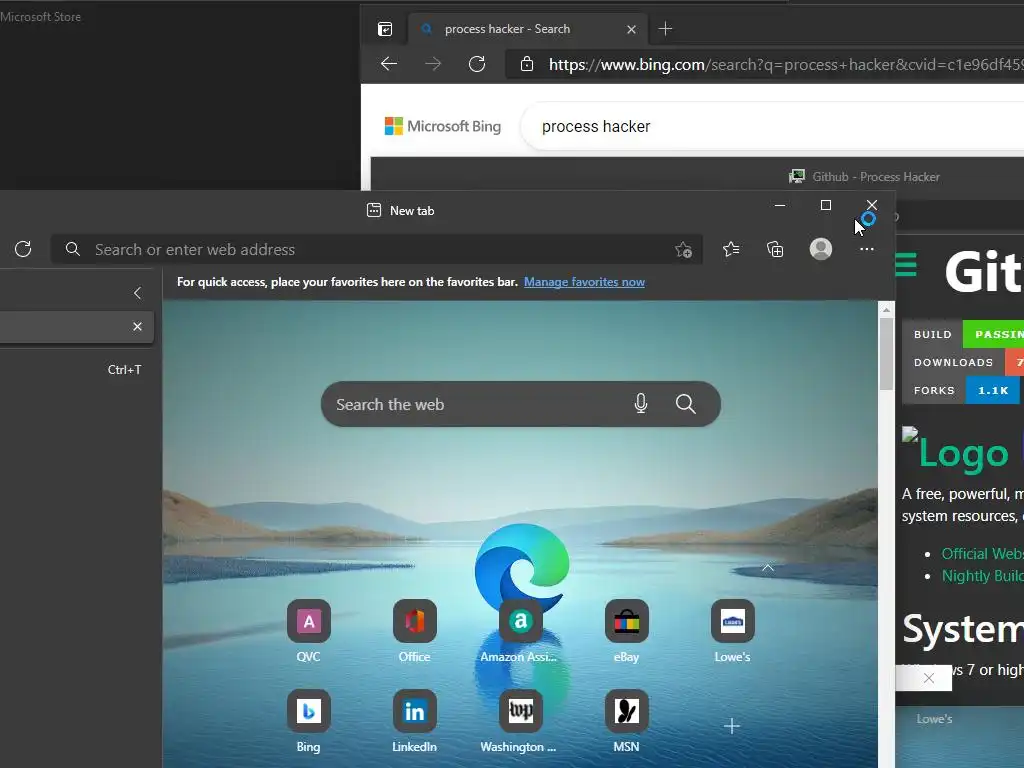Open the Favorites list icon

(x=731, y=249)
